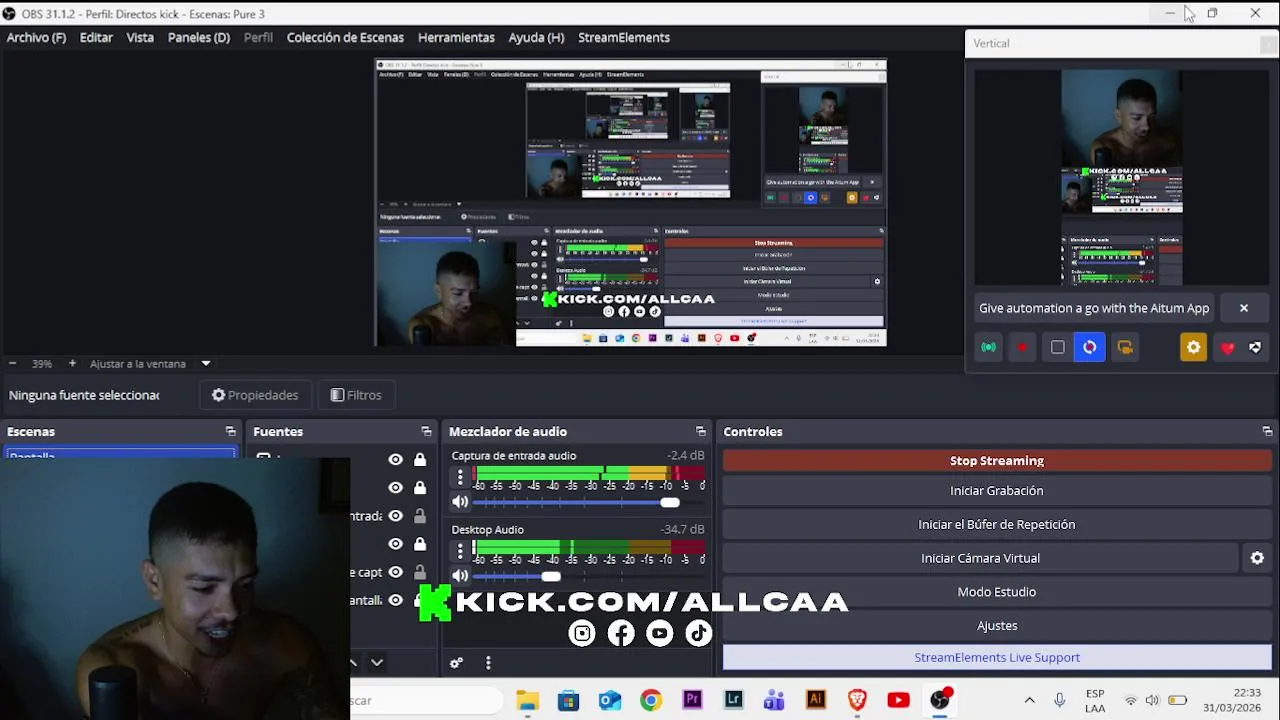Toggle lock of topmost source in Fuentes
The image size is (1280, 720).
coord(420,459)
